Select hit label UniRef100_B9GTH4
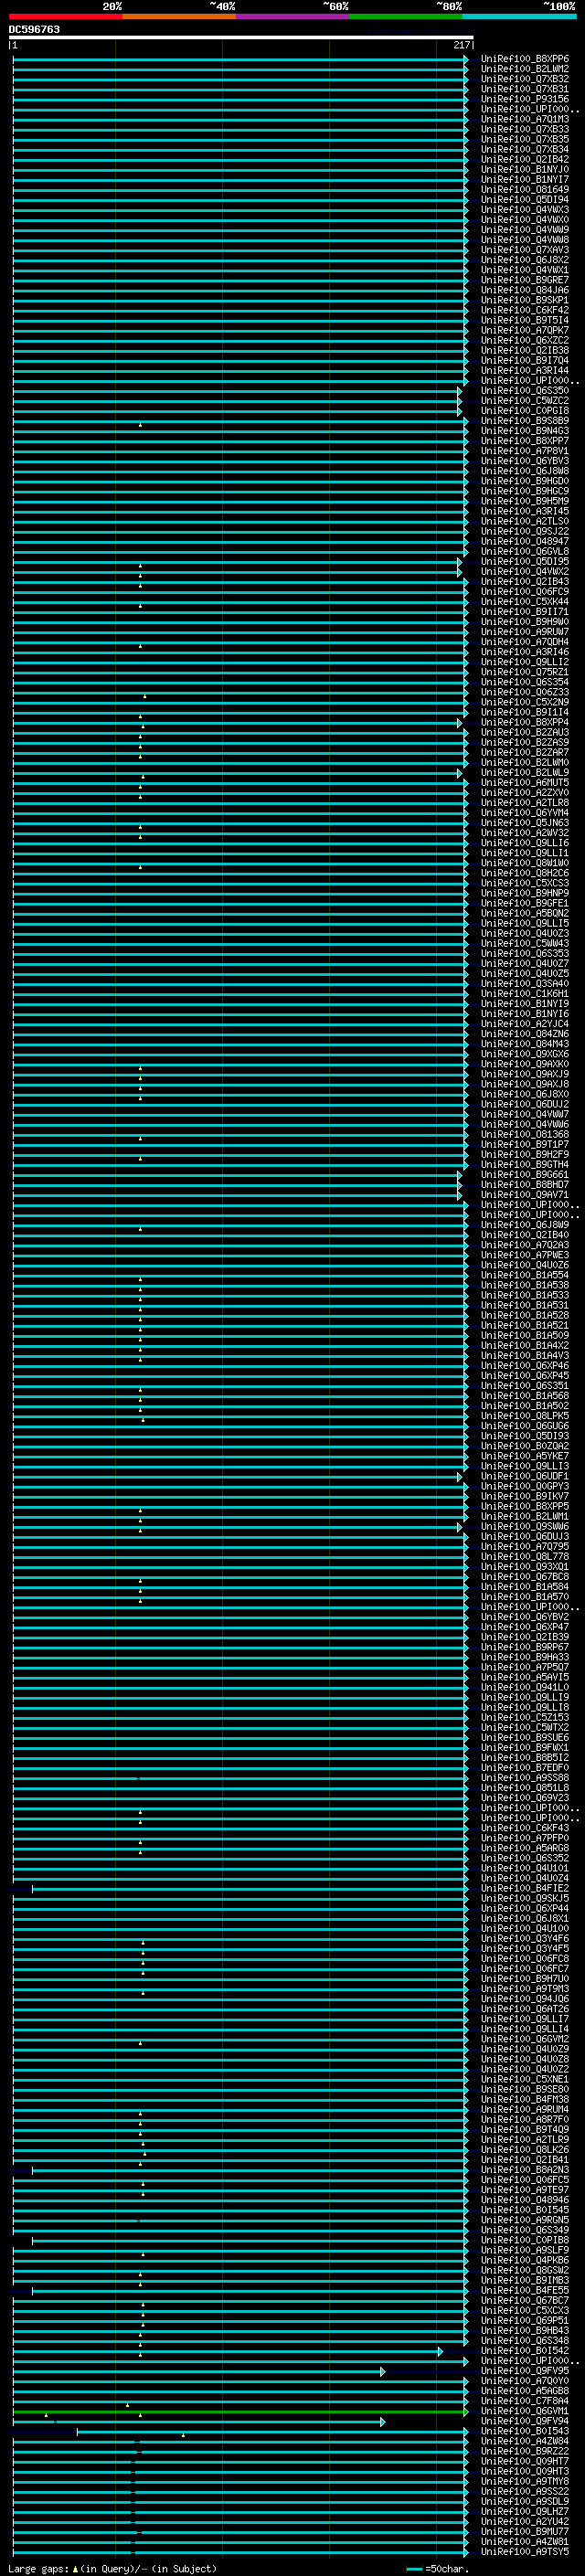 tap(524, 1165)
